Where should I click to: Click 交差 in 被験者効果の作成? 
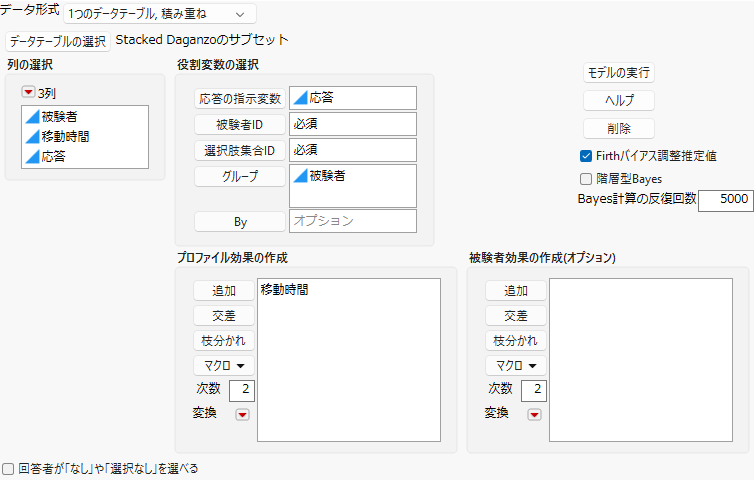(x=515, y=316)
